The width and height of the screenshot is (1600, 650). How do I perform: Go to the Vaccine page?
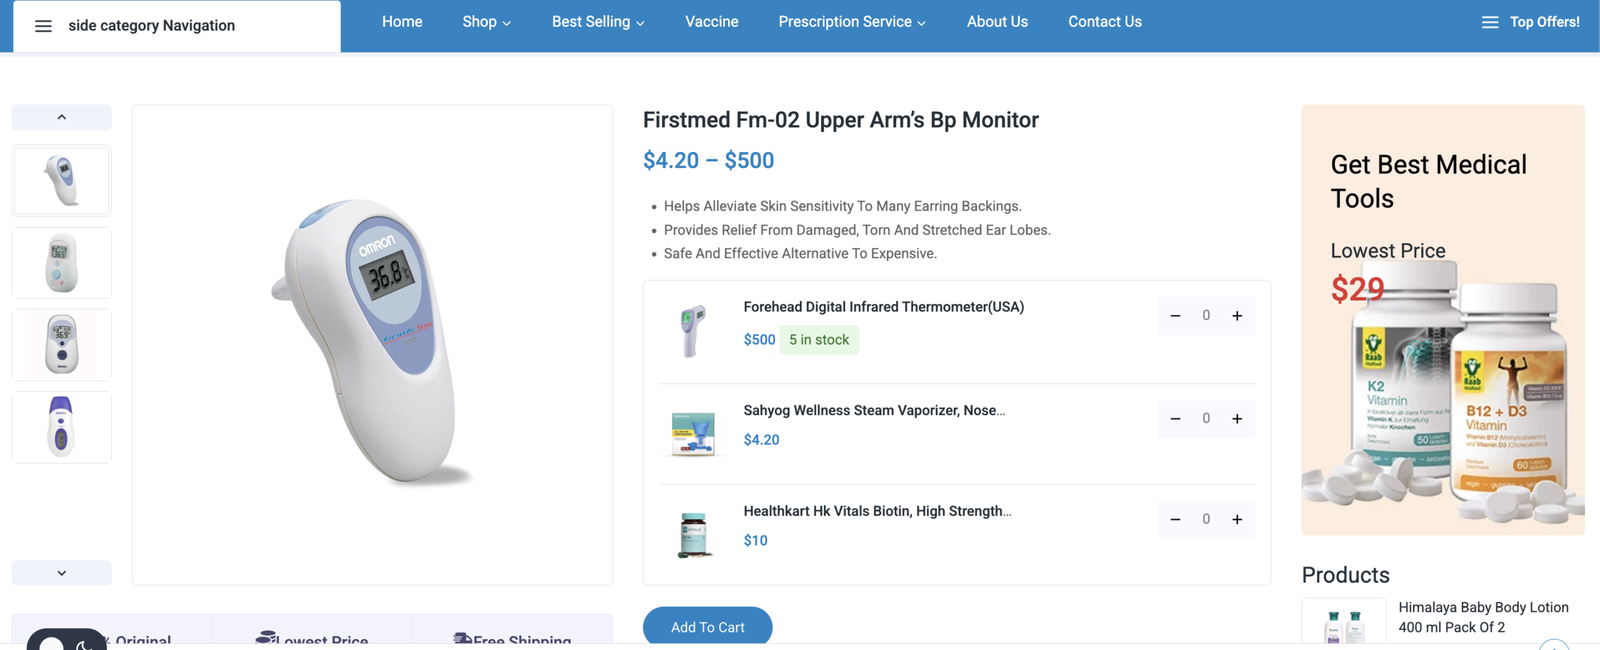coord(711,22)
